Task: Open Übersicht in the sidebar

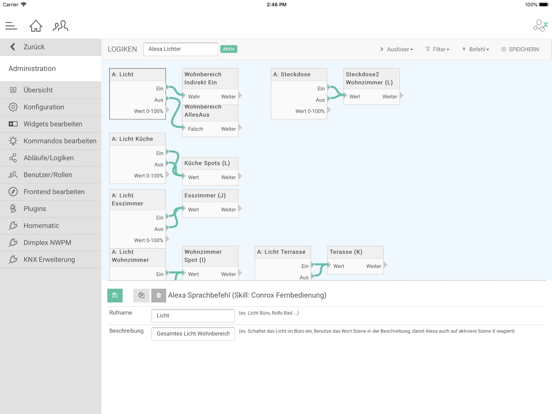Action: pos(51,90)
